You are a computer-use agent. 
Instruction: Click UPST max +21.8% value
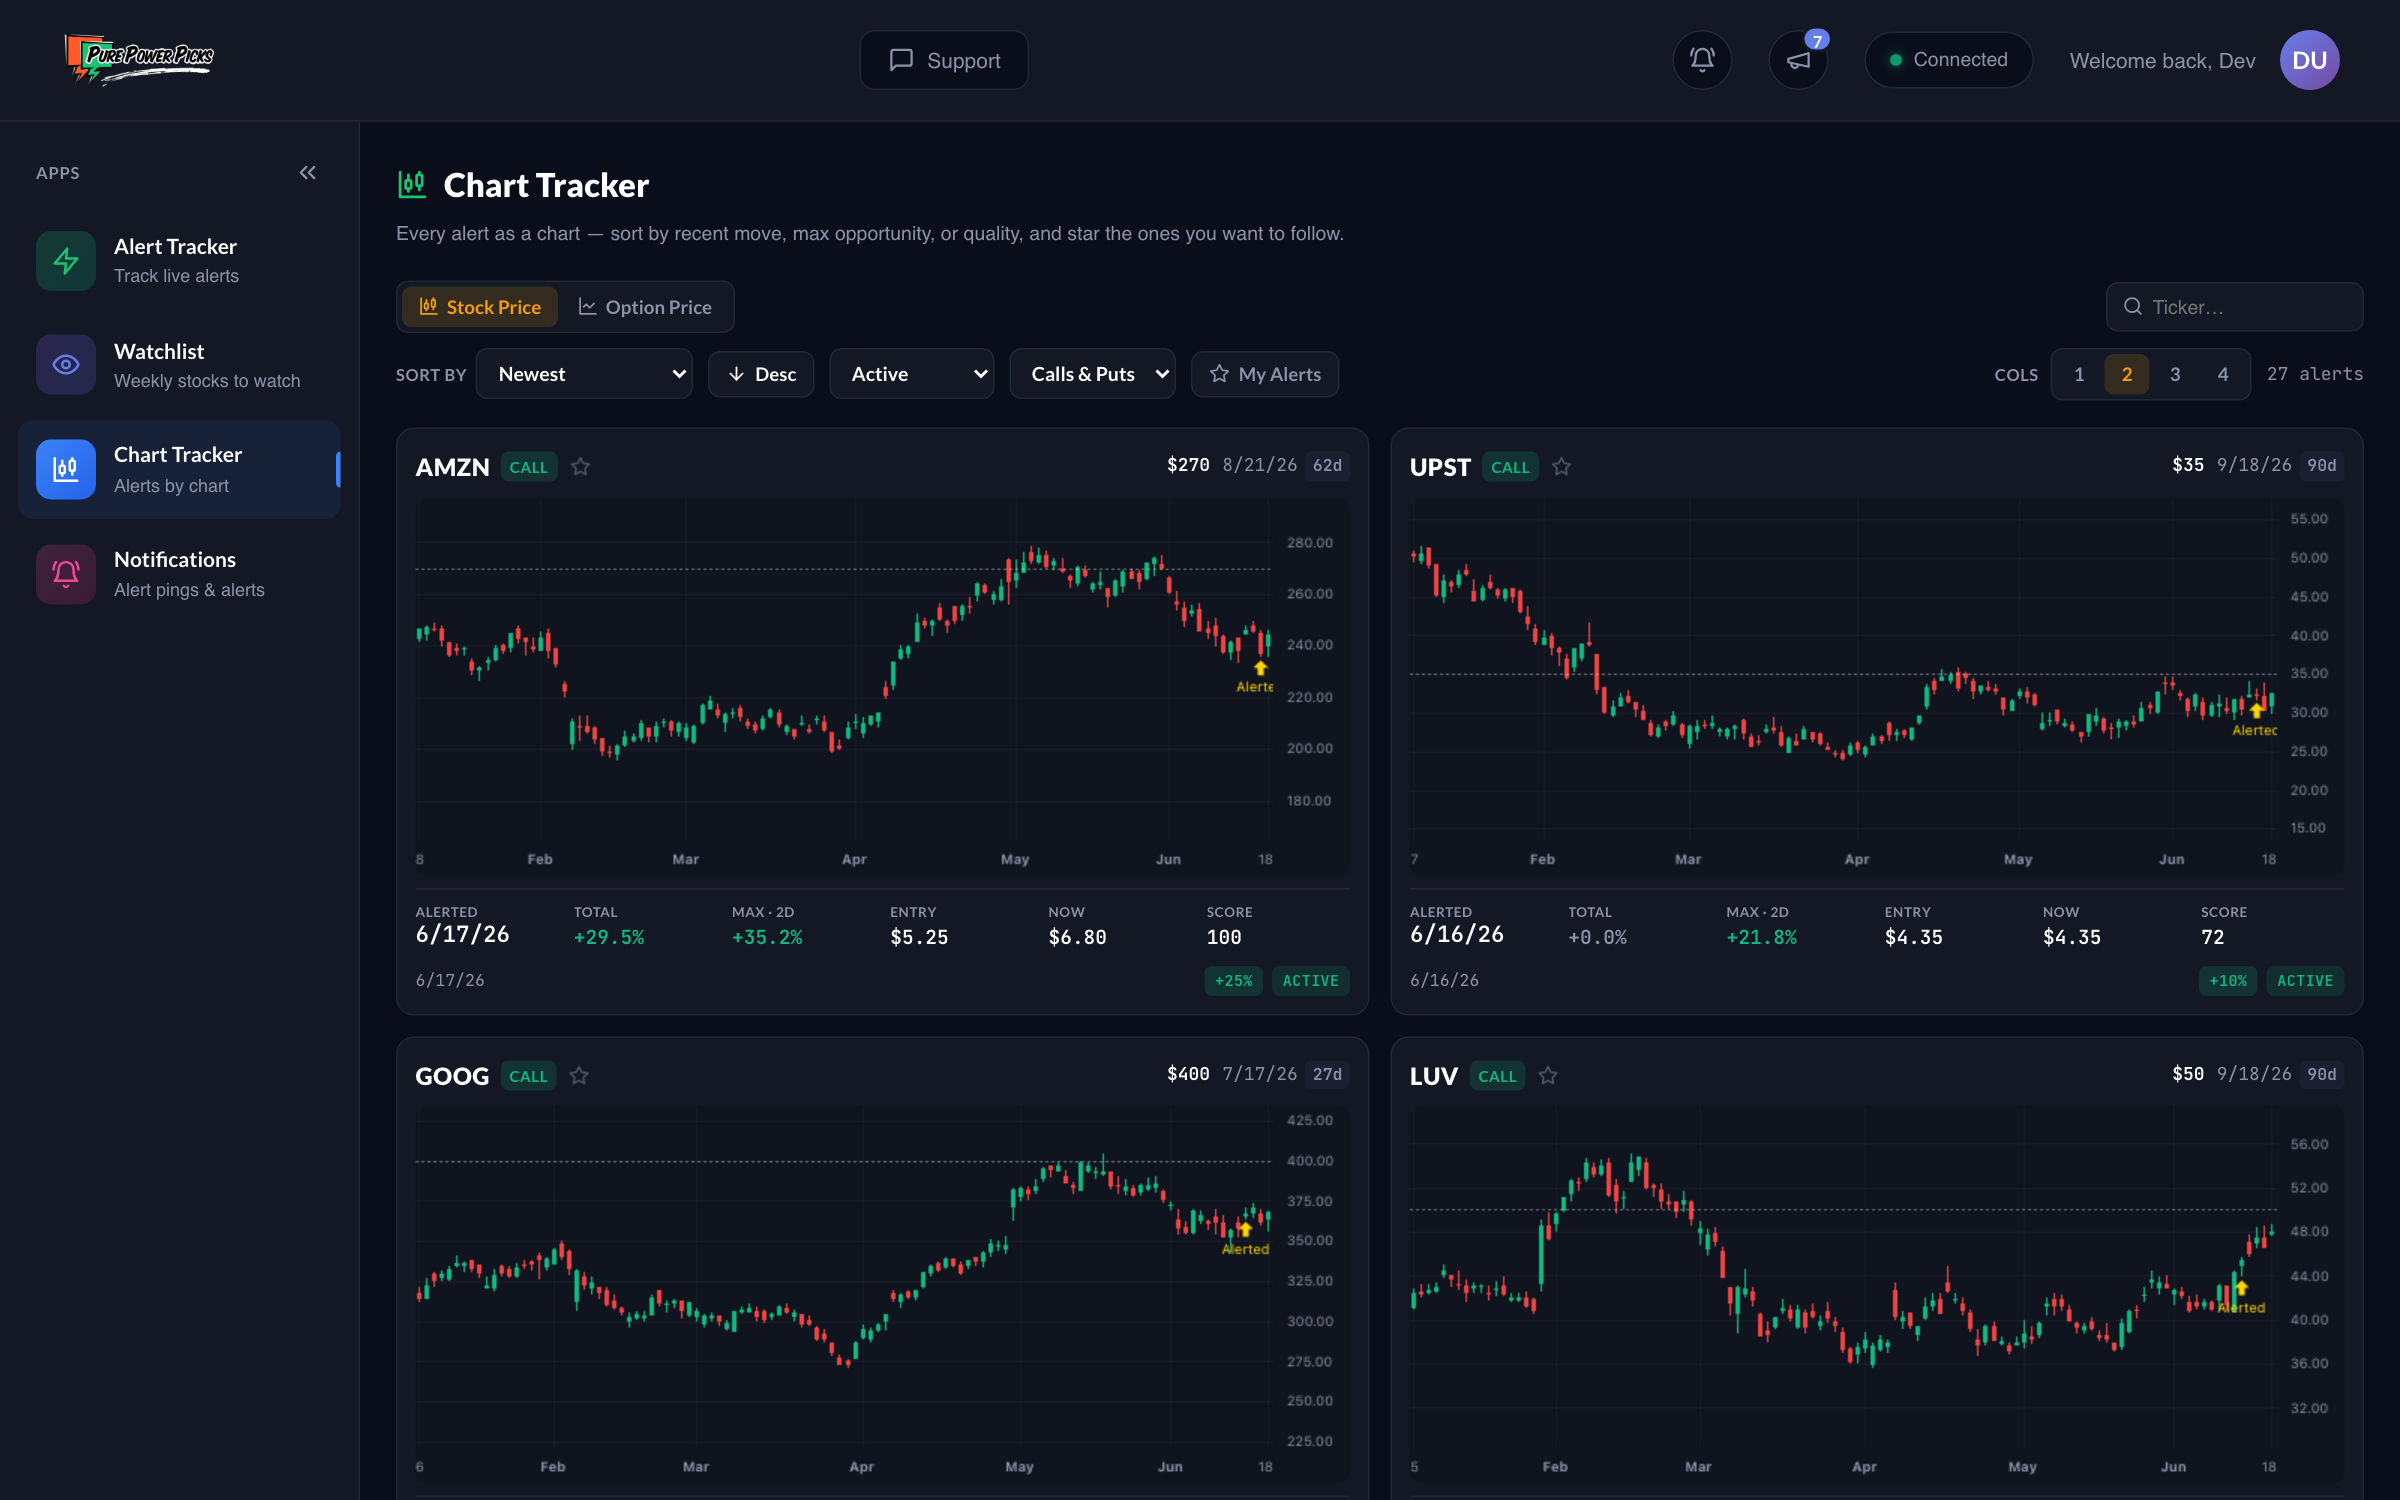tap(1761, 937)
